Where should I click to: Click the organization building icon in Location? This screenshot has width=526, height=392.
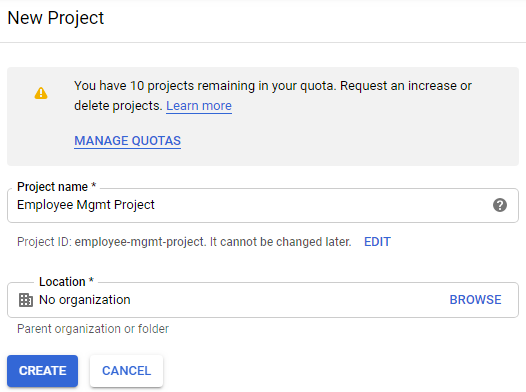pos(25,300)
